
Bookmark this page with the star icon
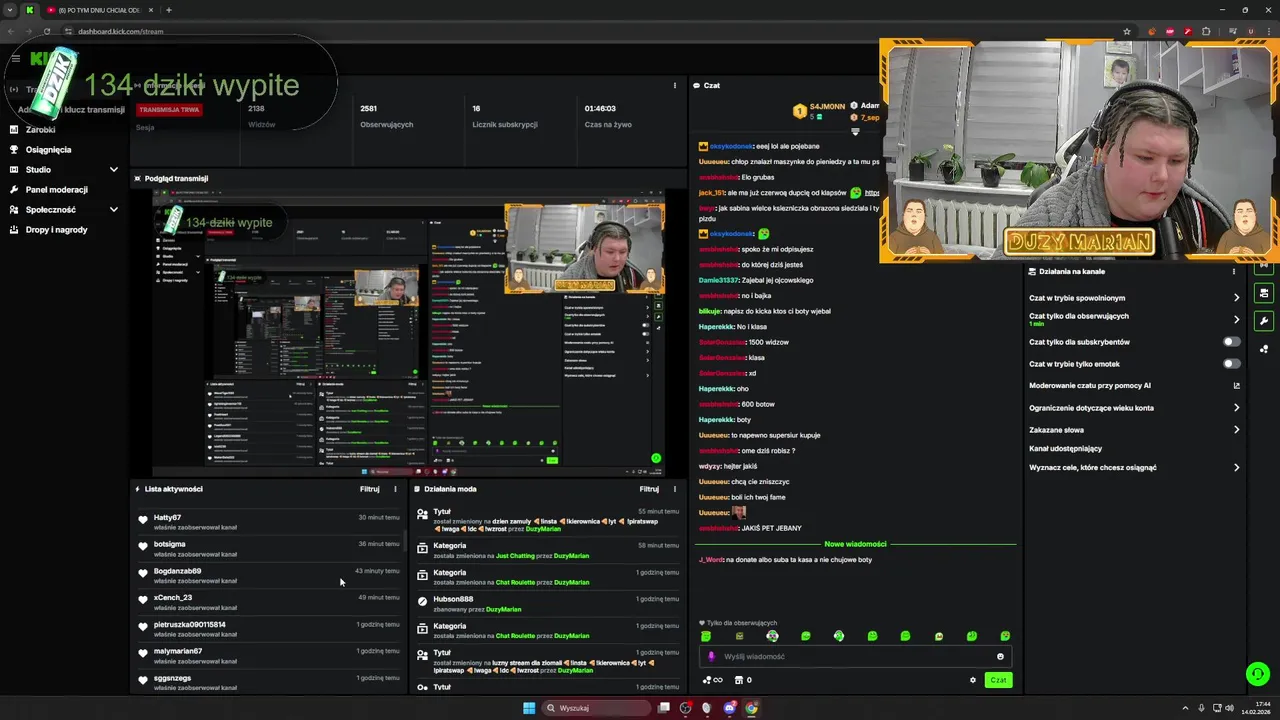coord(1127,31)
